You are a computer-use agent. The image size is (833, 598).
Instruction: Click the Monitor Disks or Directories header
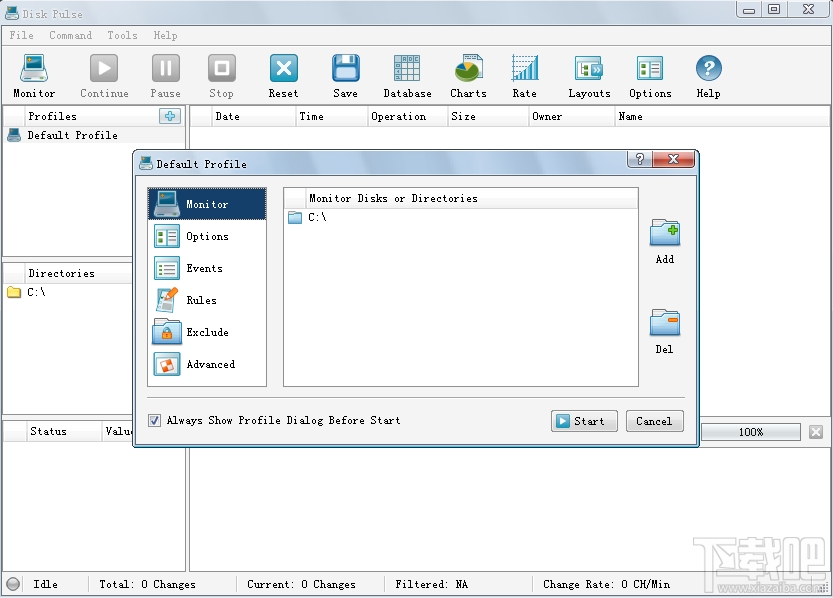472,198
